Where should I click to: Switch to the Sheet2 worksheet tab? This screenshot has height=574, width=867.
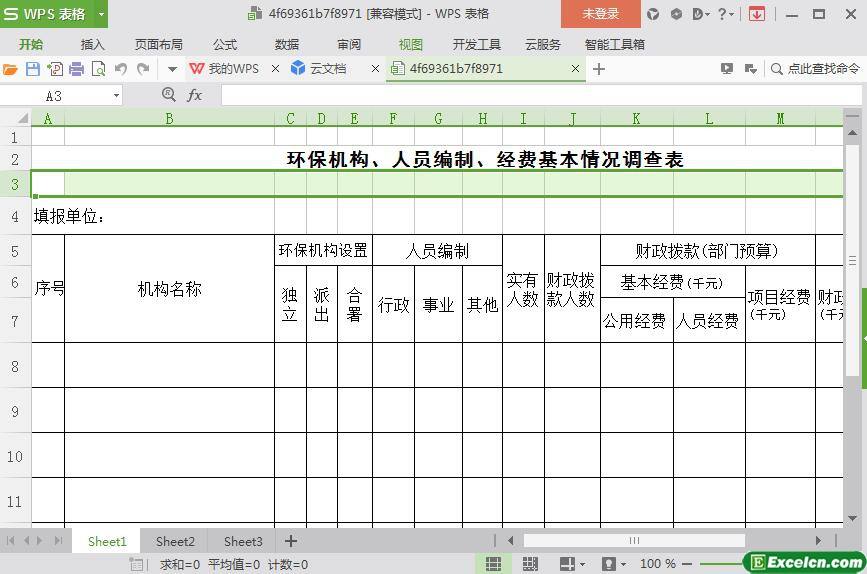175,541
